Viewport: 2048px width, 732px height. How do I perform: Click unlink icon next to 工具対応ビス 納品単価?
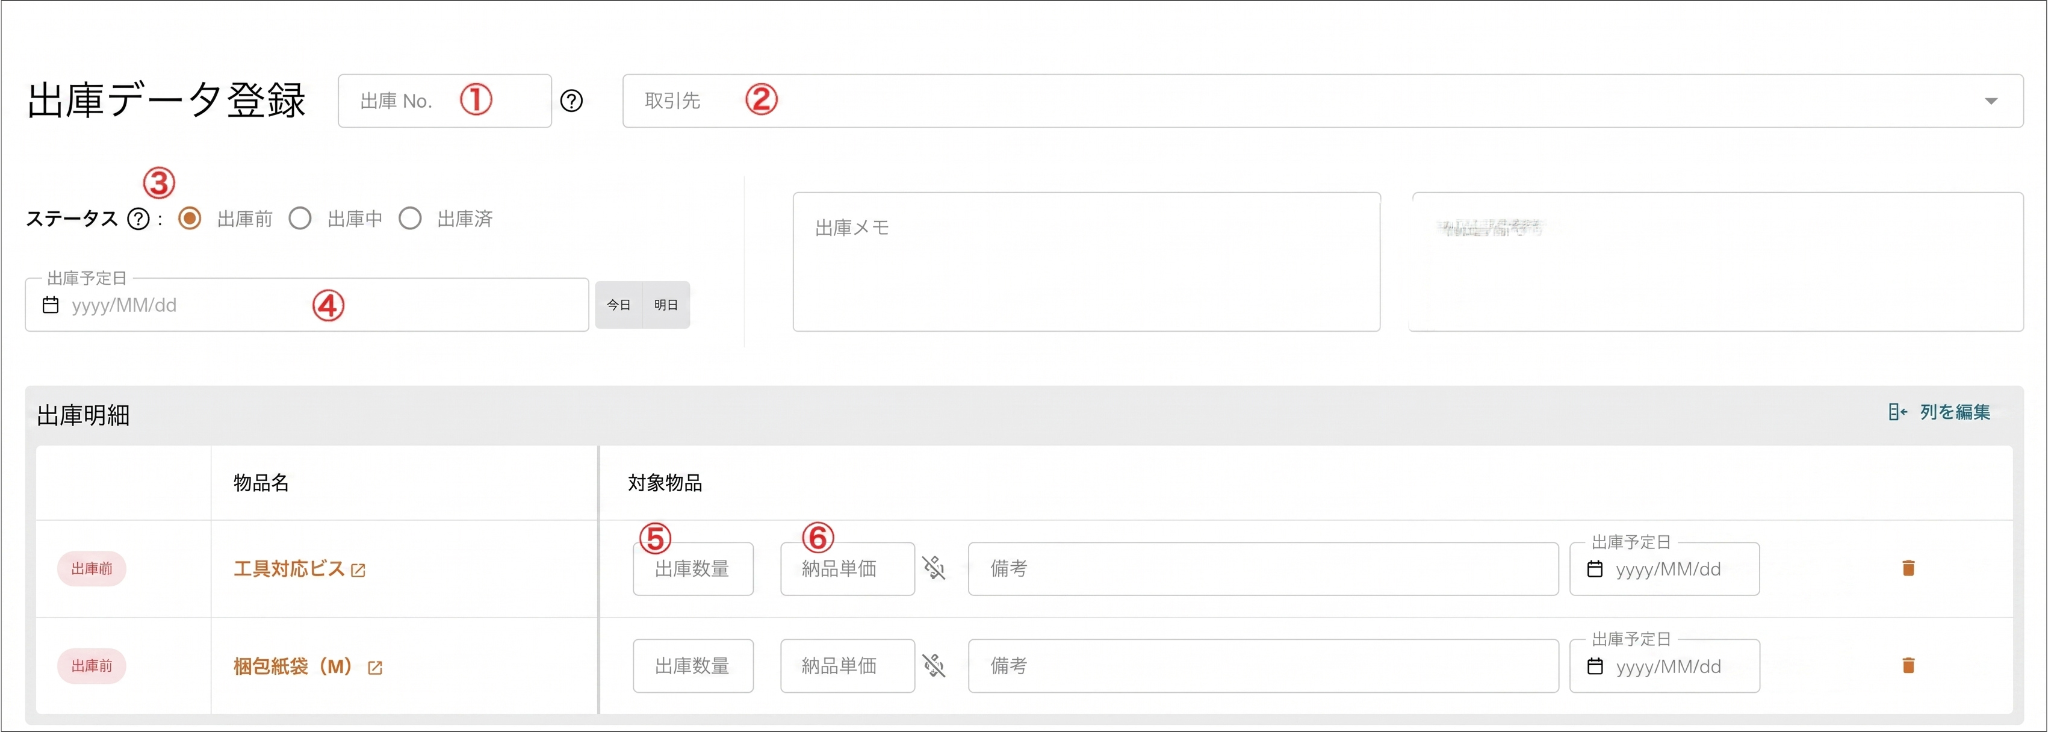tap(934, 568)
